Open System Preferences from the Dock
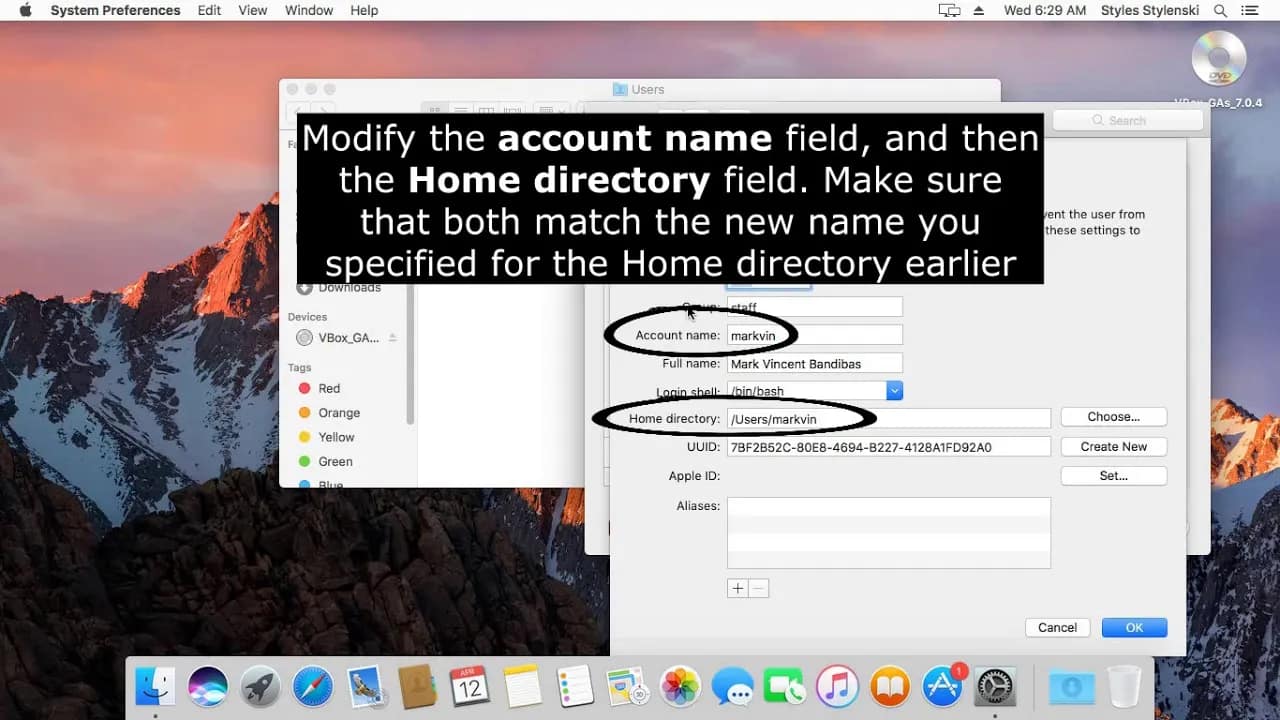 (x=995, y=687)
